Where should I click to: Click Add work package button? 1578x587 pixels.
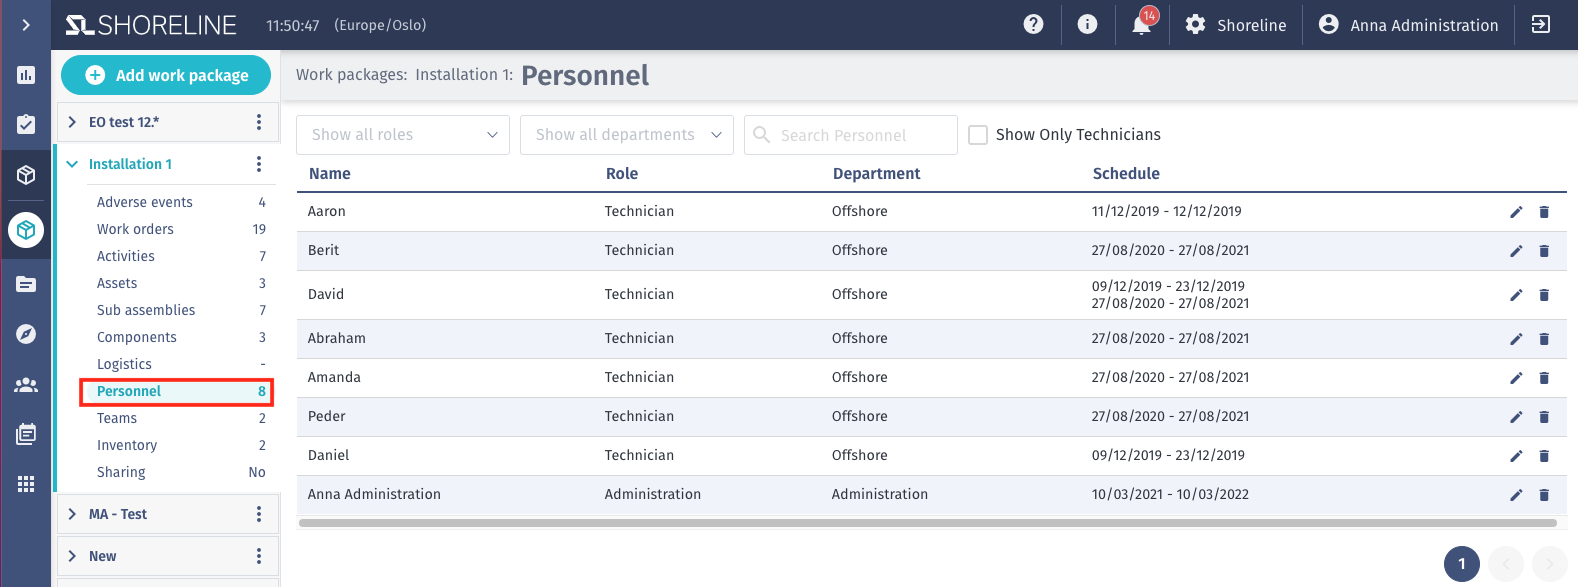pos(166,75)
